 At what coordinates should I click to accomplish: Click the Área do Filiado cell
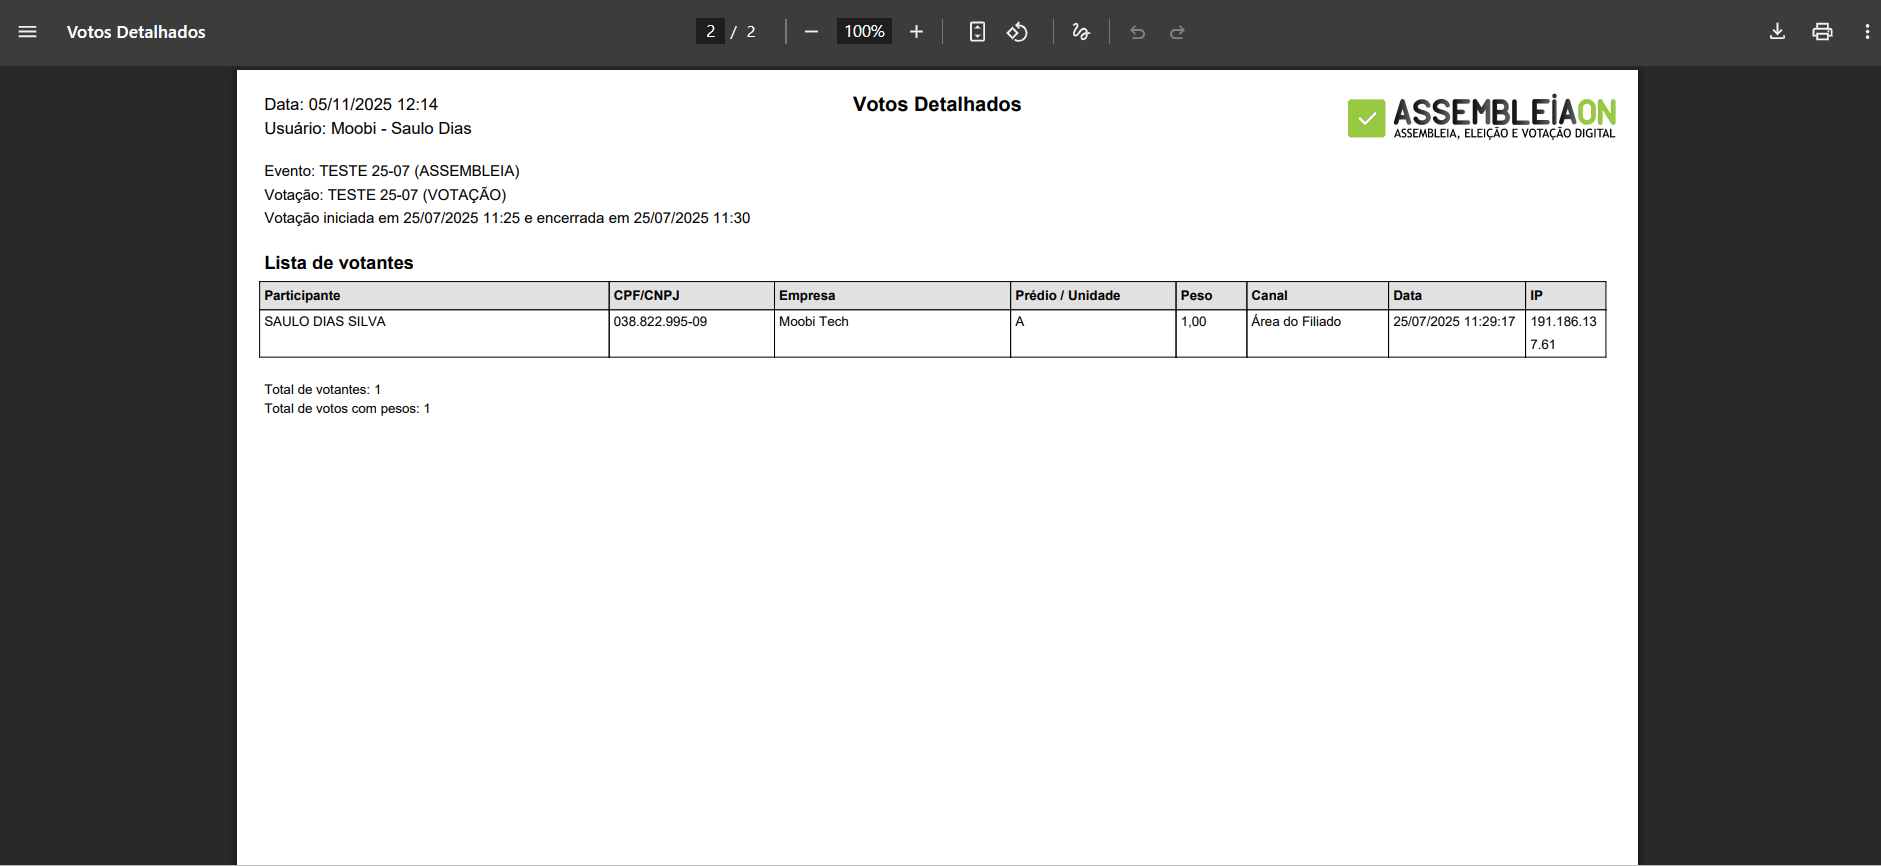coord(1296,321)
